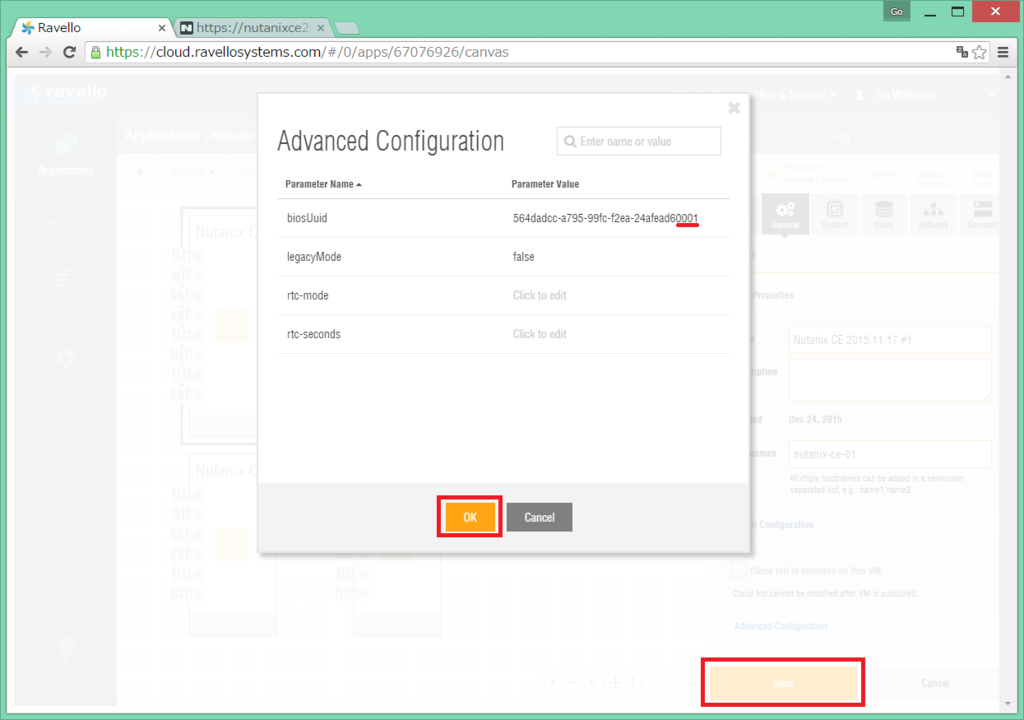Image resolution: width=1024 pixels, height=720 pixels.
Task: Switch to the nutanixce browser tab
Action: 251,27
